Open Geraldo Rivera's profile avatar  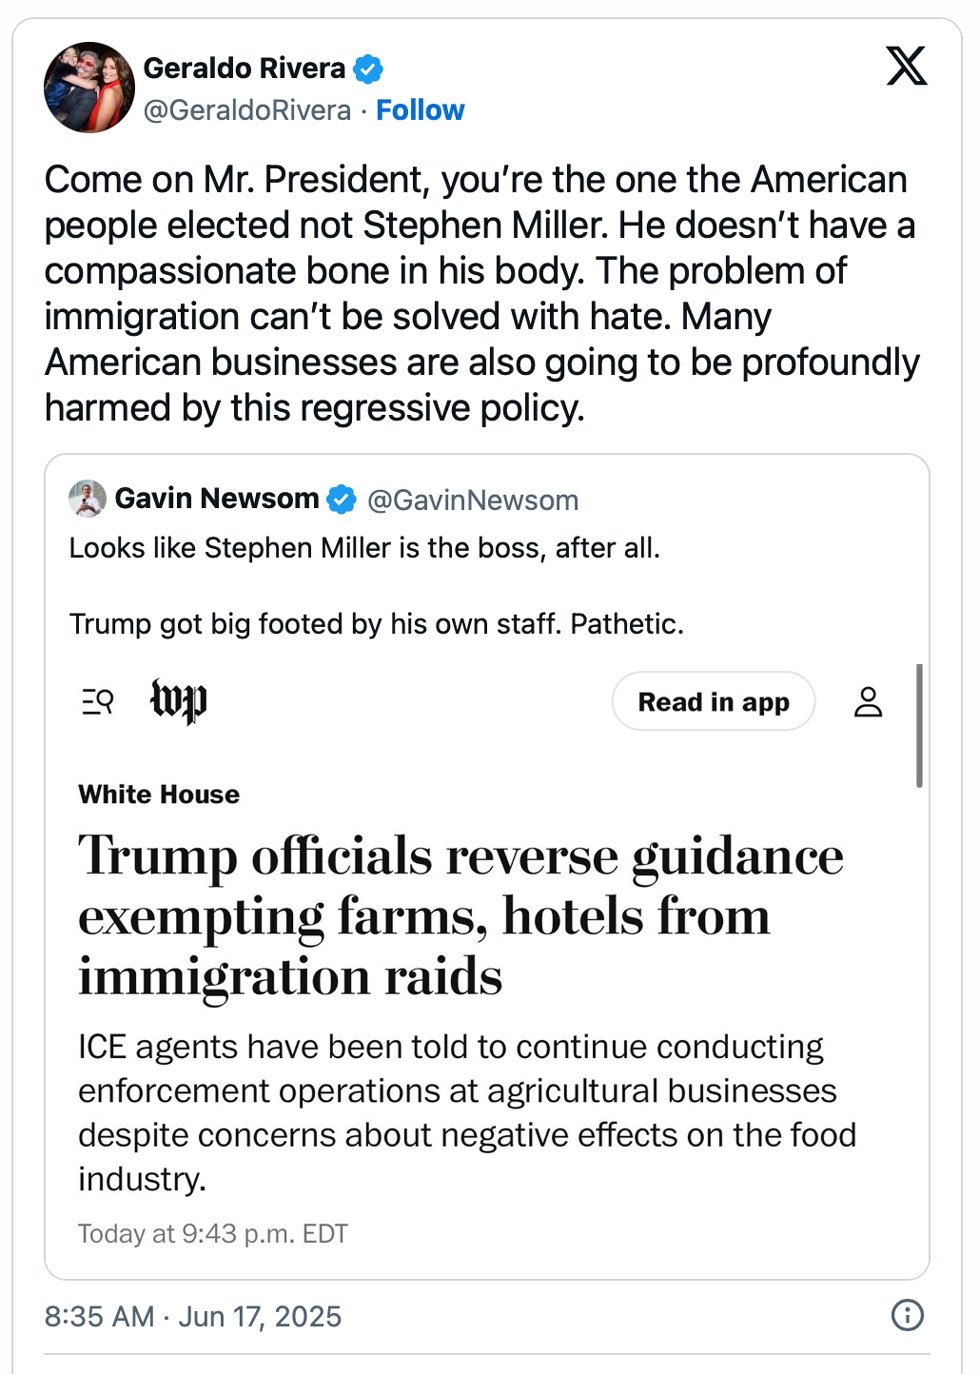(x=89, y=87)
